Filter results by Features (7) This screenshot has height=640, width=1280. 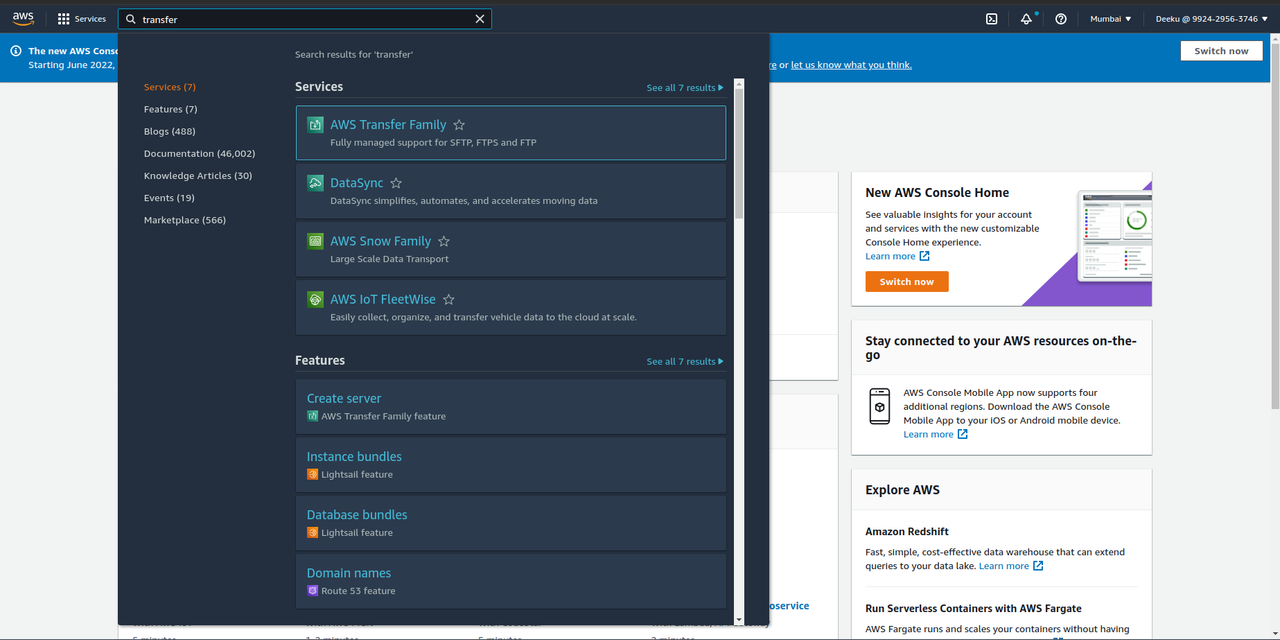pyautogui.click(x=171, y=109)
